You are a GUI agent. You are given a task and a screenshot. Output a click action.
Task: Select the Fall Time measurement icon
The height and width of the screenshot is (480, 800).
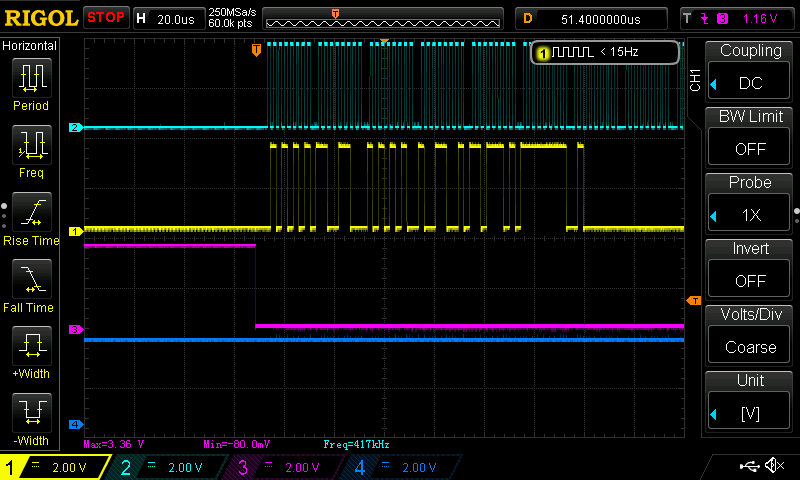point(32,279)
